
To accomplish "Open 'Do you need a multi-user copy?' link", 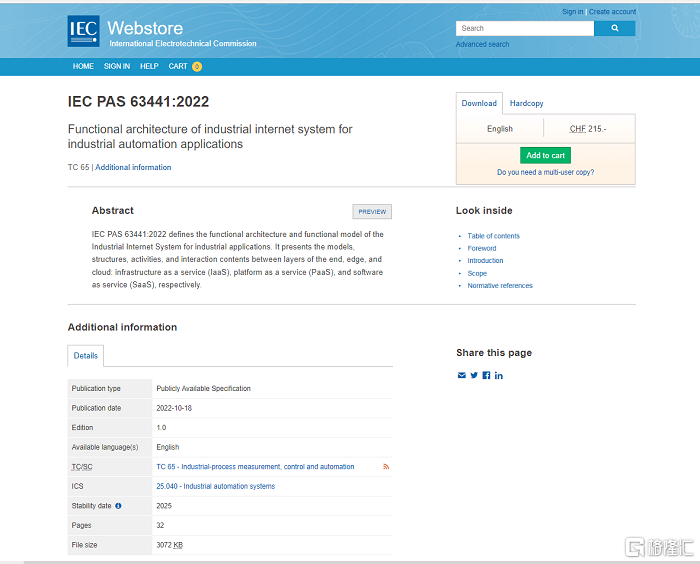I will click(x=546, y=172).
